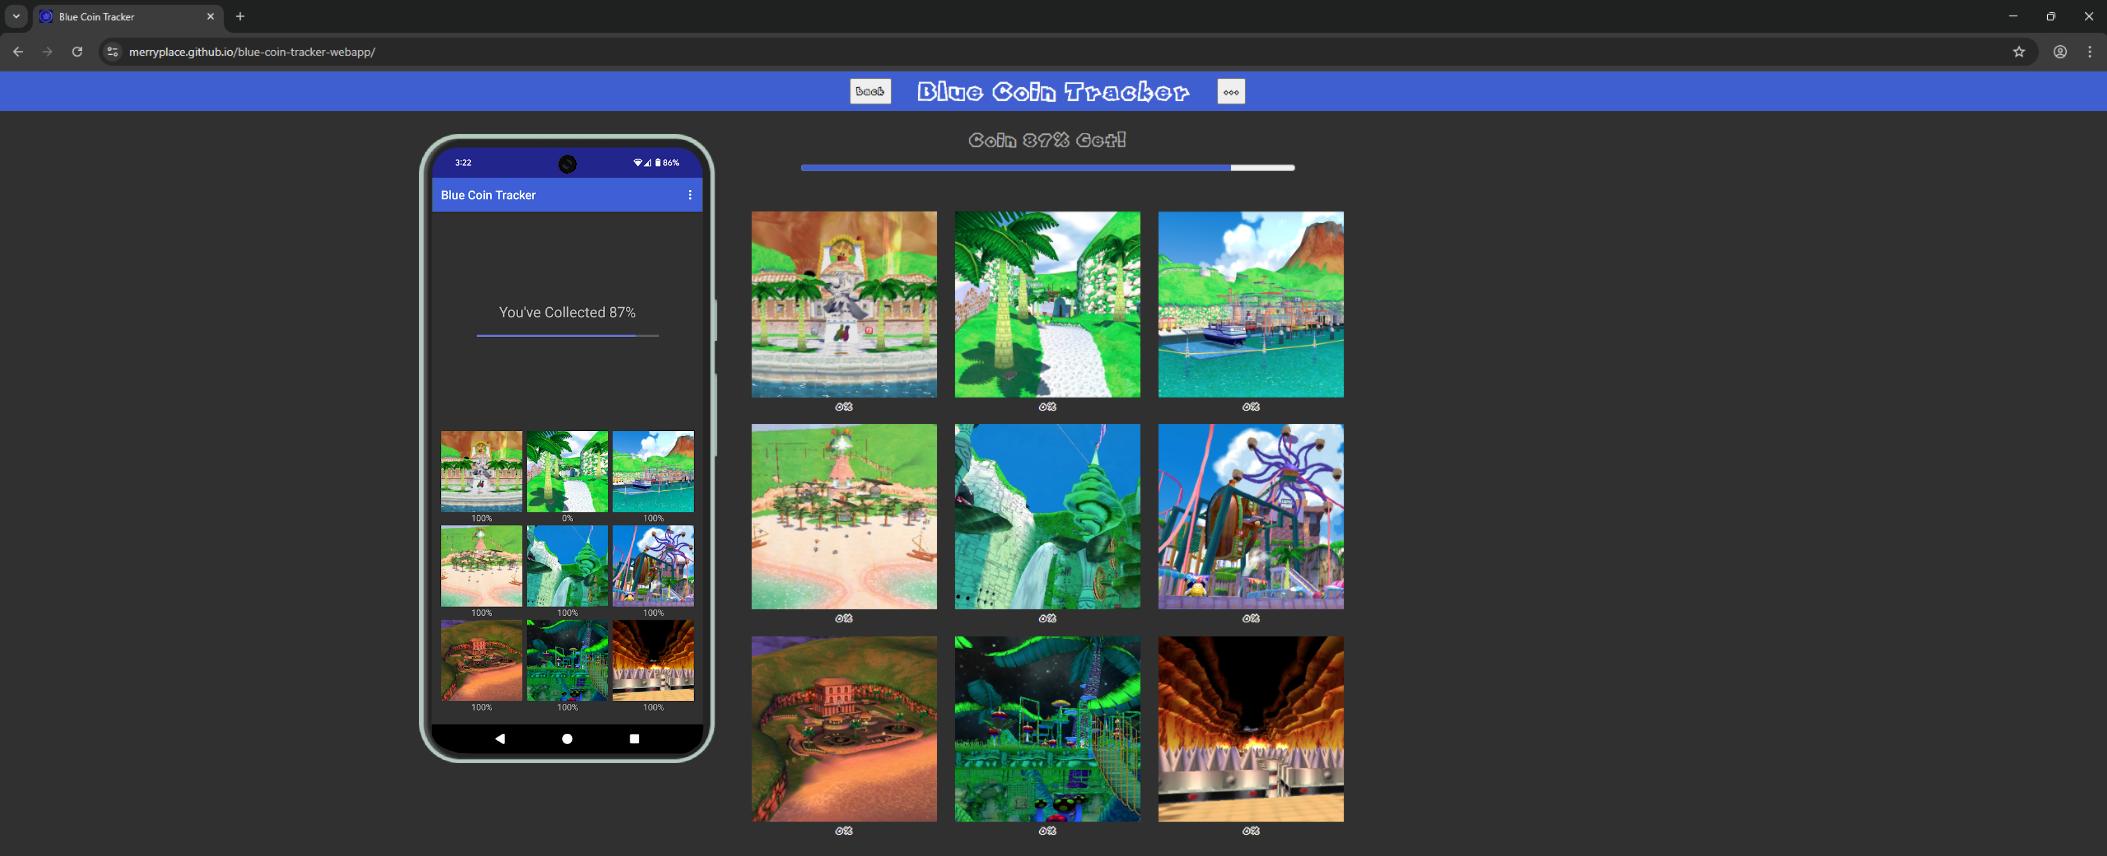The image size is (2107, 856).
Task: Click the 0% label under Noki Bay thumbnail
Action: tap(1047, 619)
